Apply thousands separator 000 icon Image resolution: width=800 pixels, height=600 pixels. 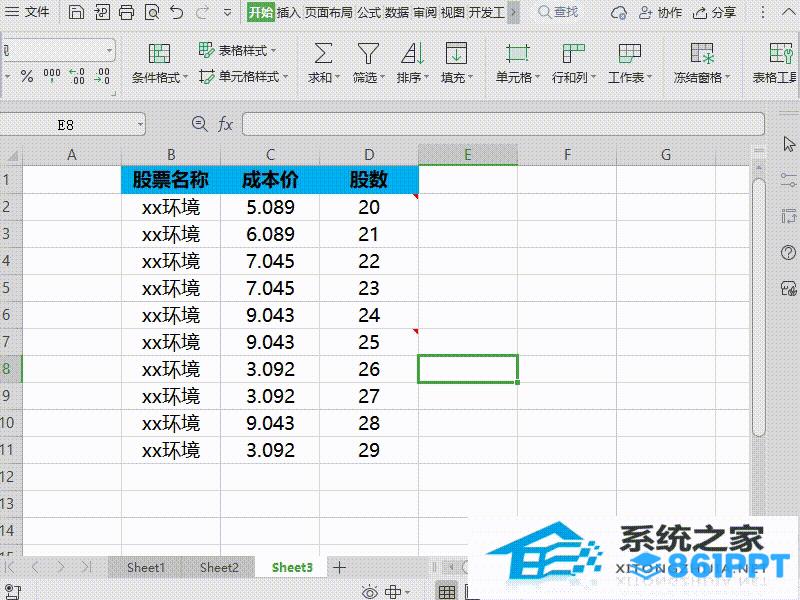pyautogui.click(x=52, y=76)
